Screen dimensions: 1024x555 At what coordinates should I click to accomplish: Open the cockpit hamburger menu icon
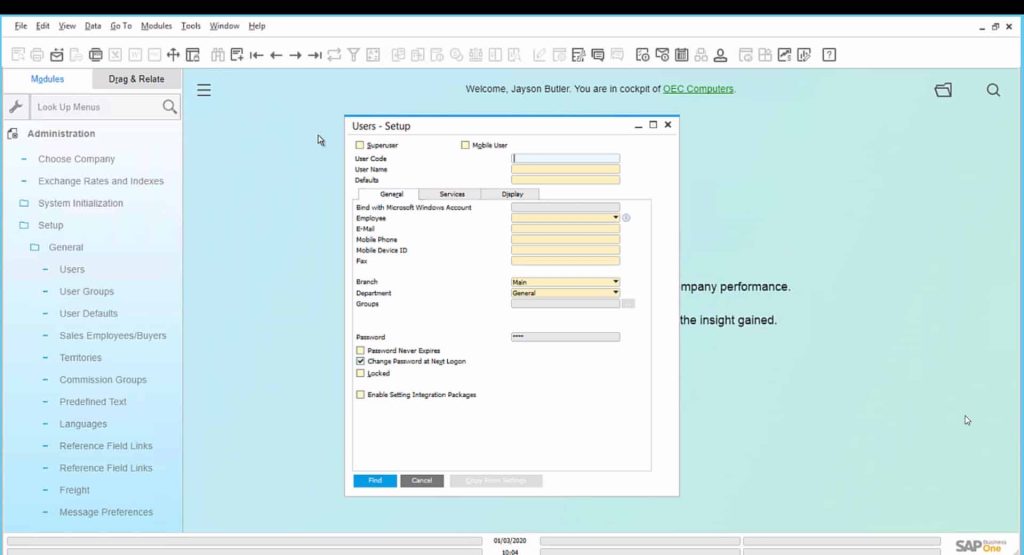(204, 89)
